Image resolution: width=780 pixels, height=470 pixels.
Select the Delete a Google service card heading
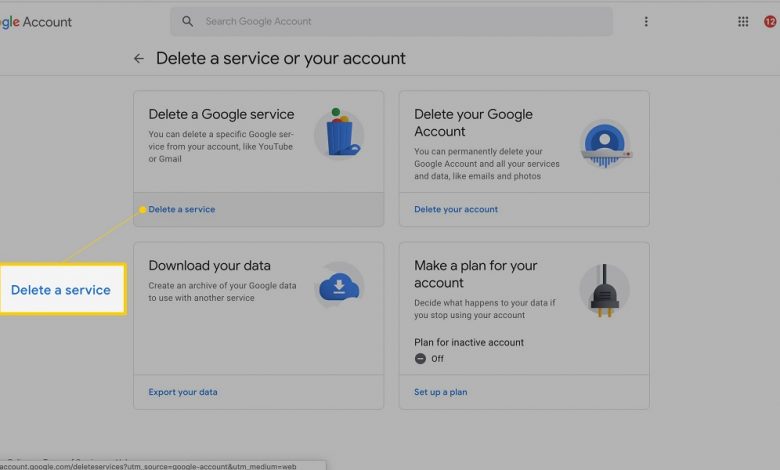(221, 115)
